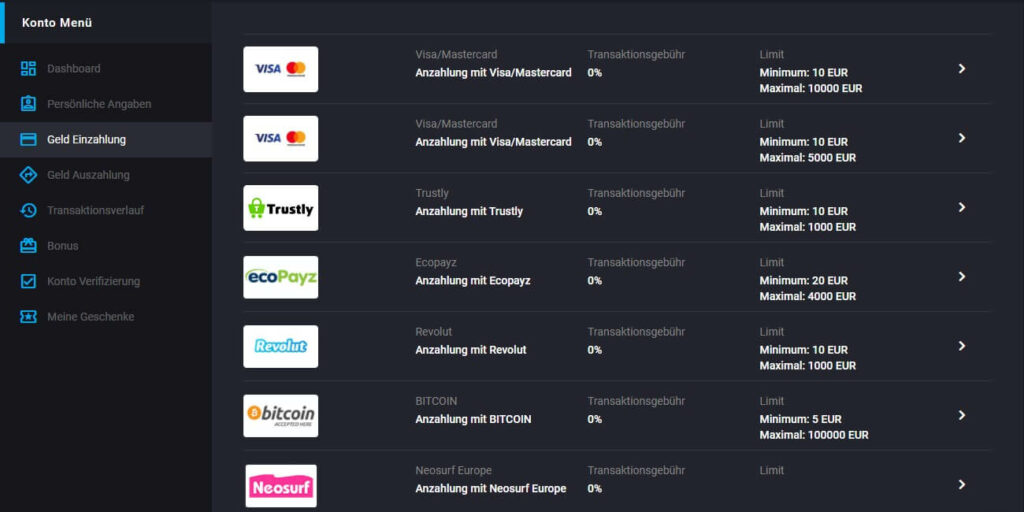Select the Bitcoin logo thumbnail
1024x512 pixels.
tap(281, 415)
